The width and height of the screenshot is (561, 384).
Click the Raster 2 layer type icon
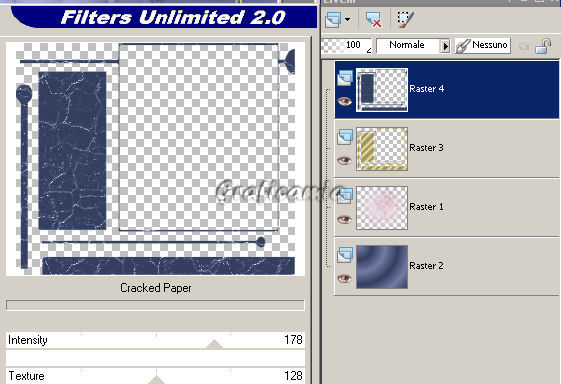345,254
